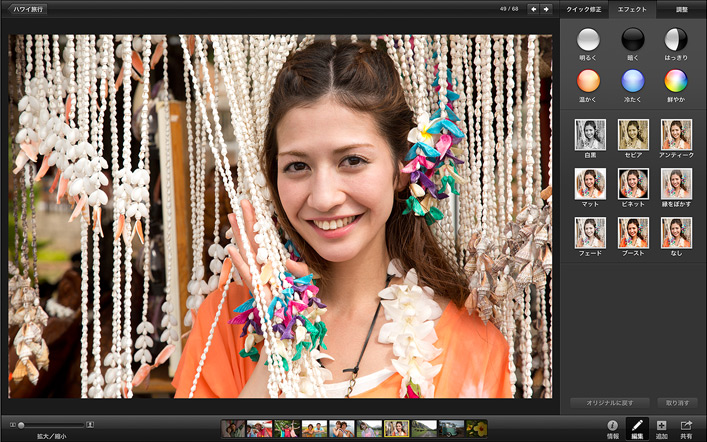Click the オリジナルに戻す button
This screenshot has height=442, width=707.
609,402
